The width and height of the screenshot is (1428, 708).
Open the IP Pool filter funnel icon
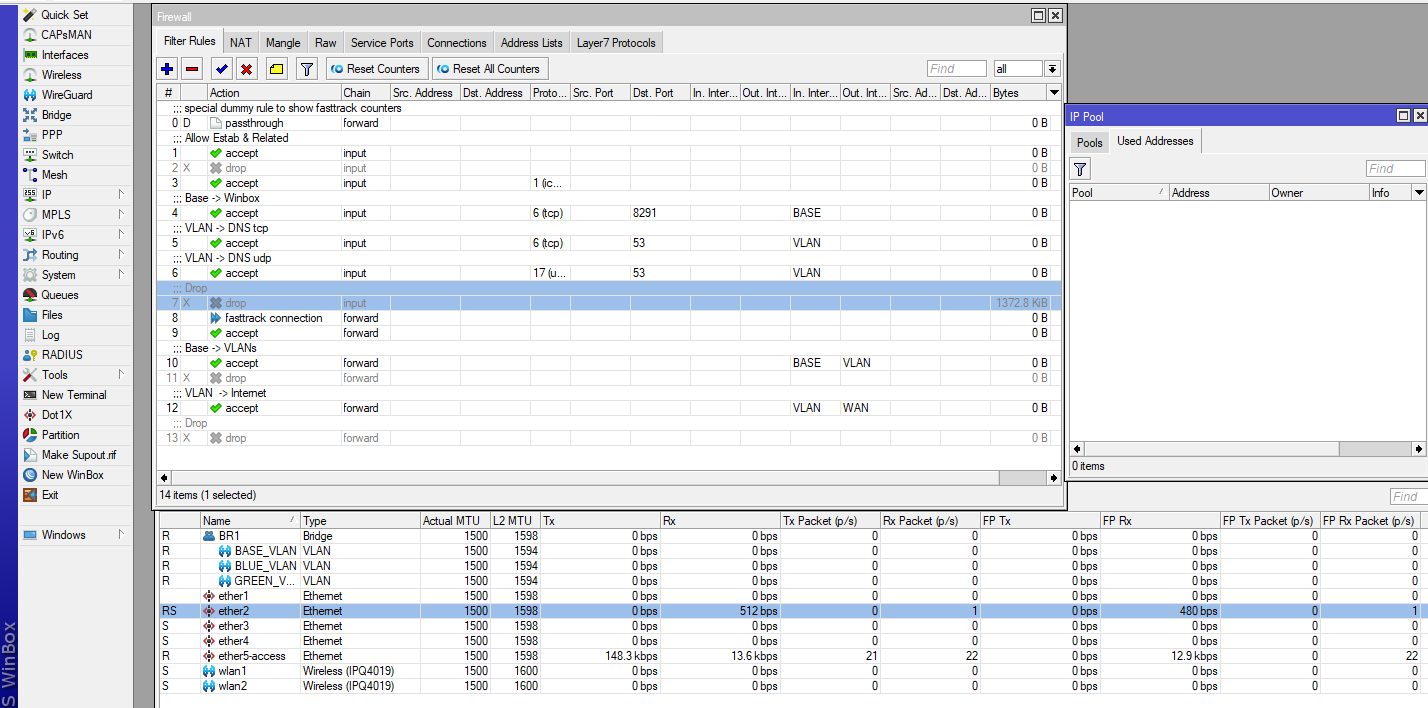click(1080, 169)
